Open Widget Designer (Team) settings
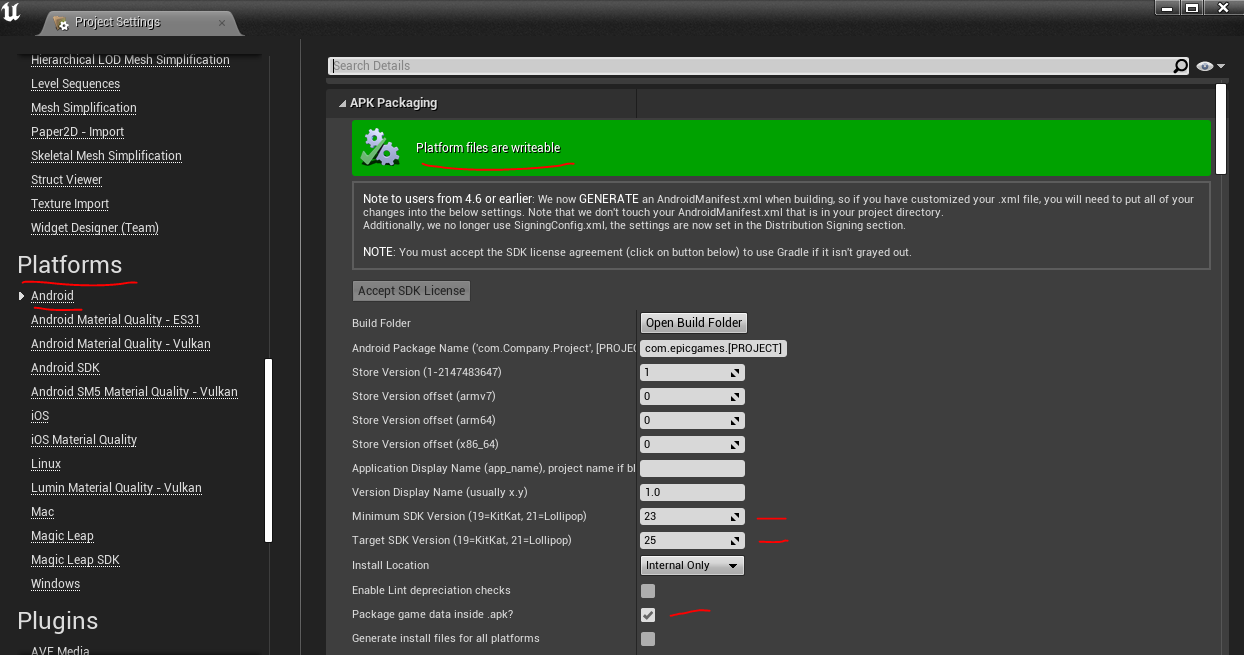The image size is (1244, 655). click(x=95, y=228)
